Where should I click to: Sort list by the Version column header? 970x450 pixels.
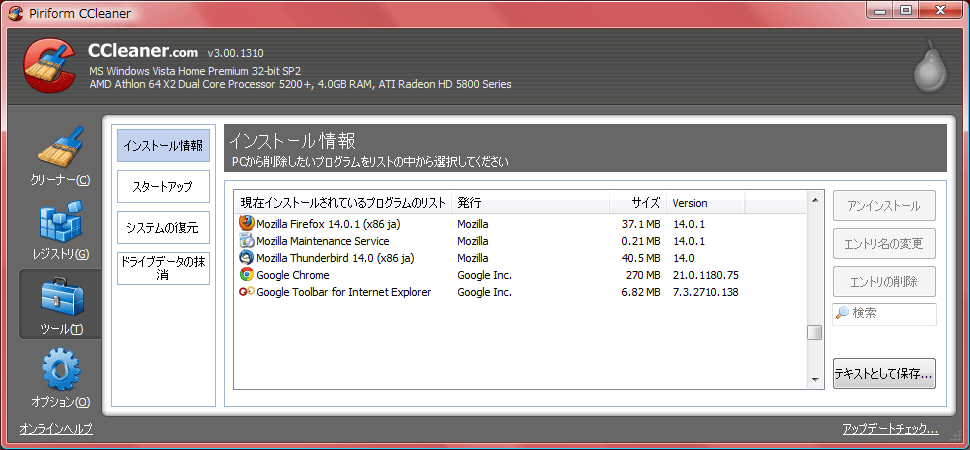706,203
